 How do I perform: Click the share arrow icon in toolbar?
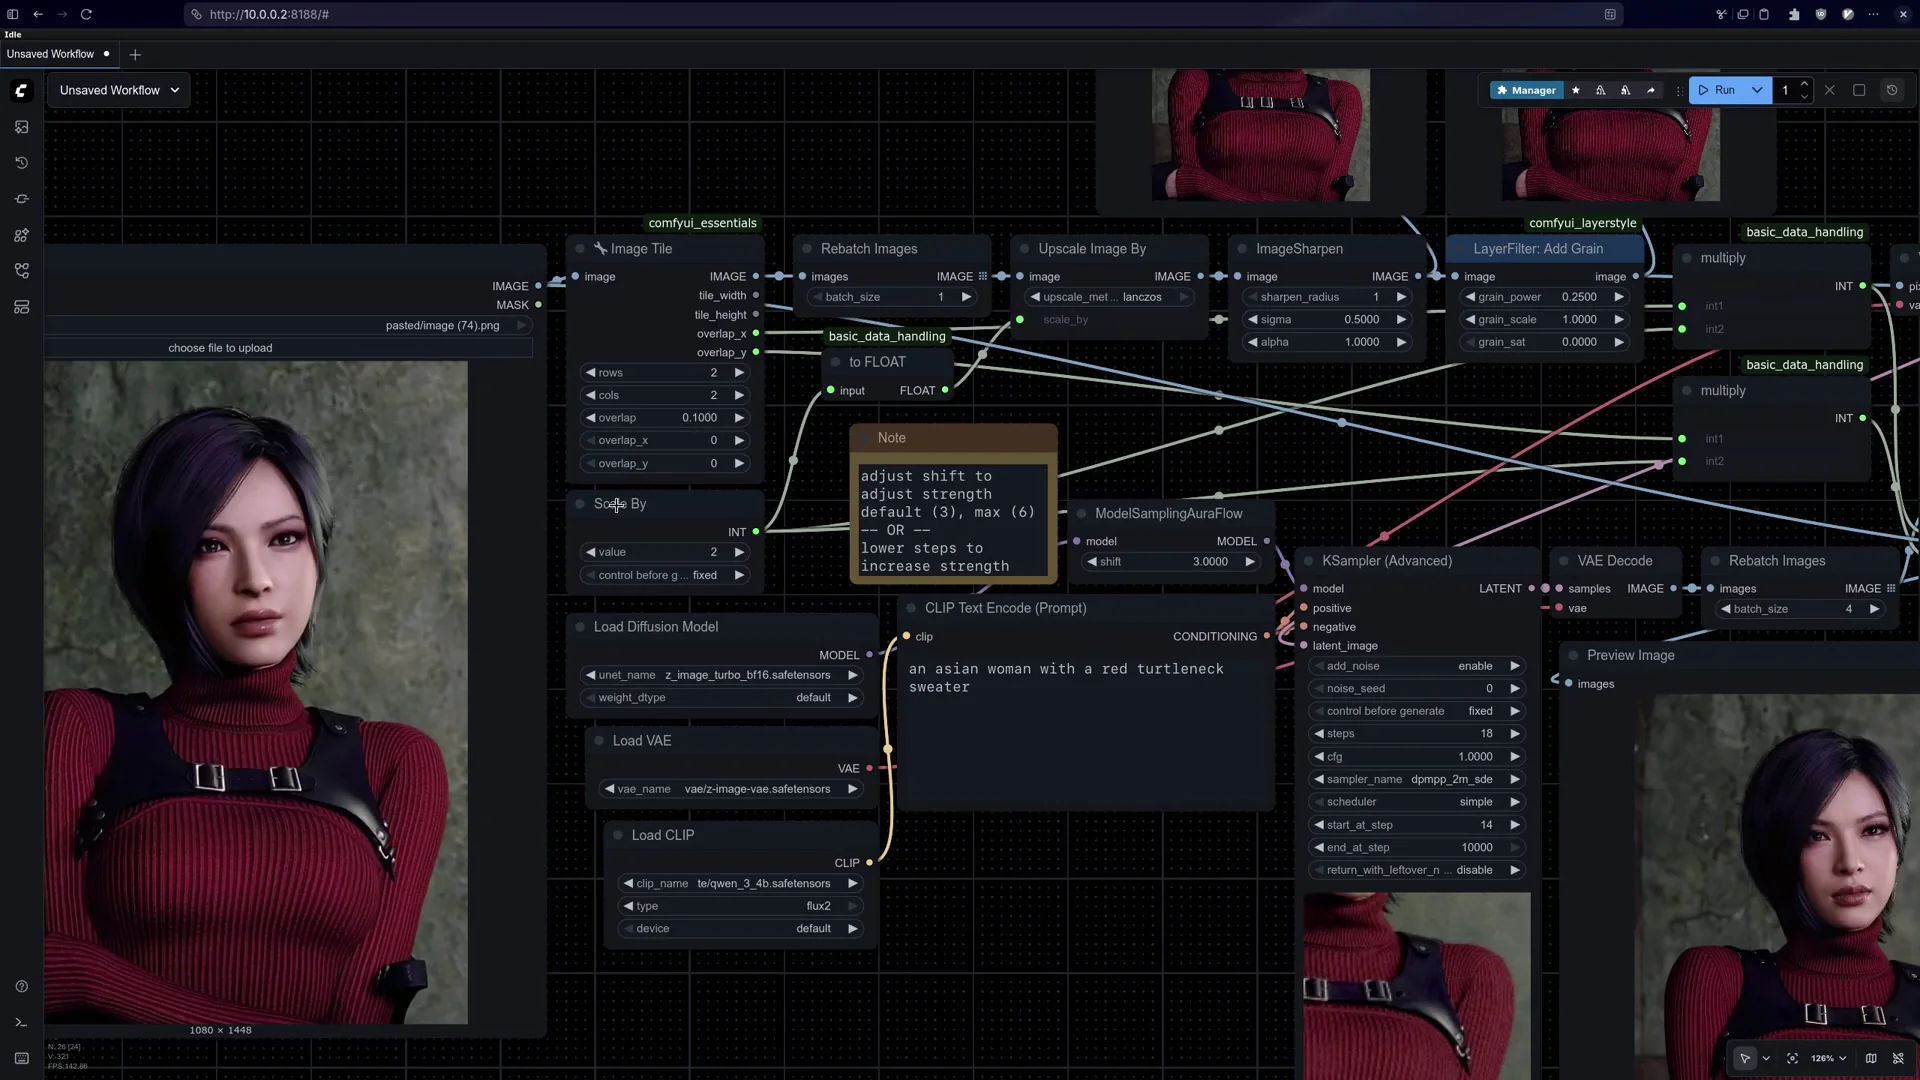[x=1651, y=90]
